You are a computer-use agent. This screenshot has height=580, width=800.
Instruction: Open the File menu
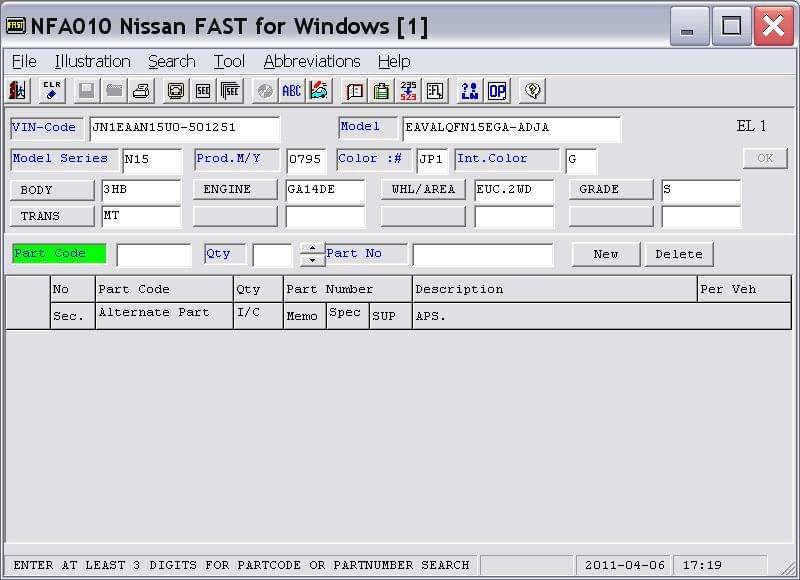[24, 61]
